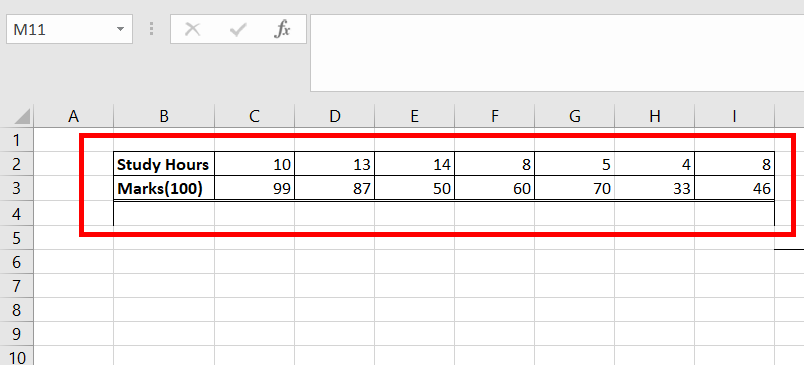Select row 3 header
Viewport: 804px width, 365px height.
tap(16, 188)
